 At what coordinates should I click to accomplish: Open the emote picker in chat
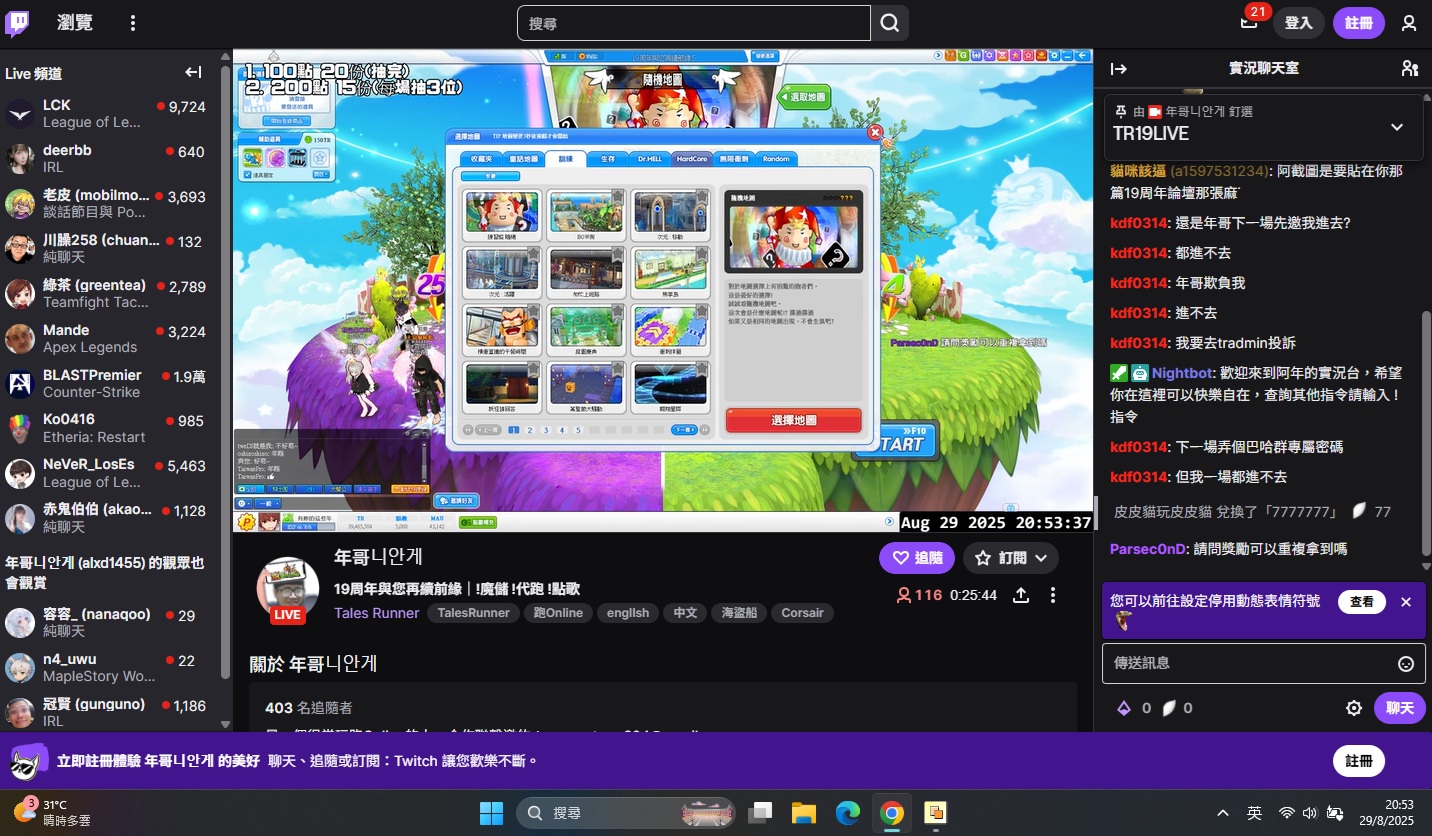[1405, 664]
